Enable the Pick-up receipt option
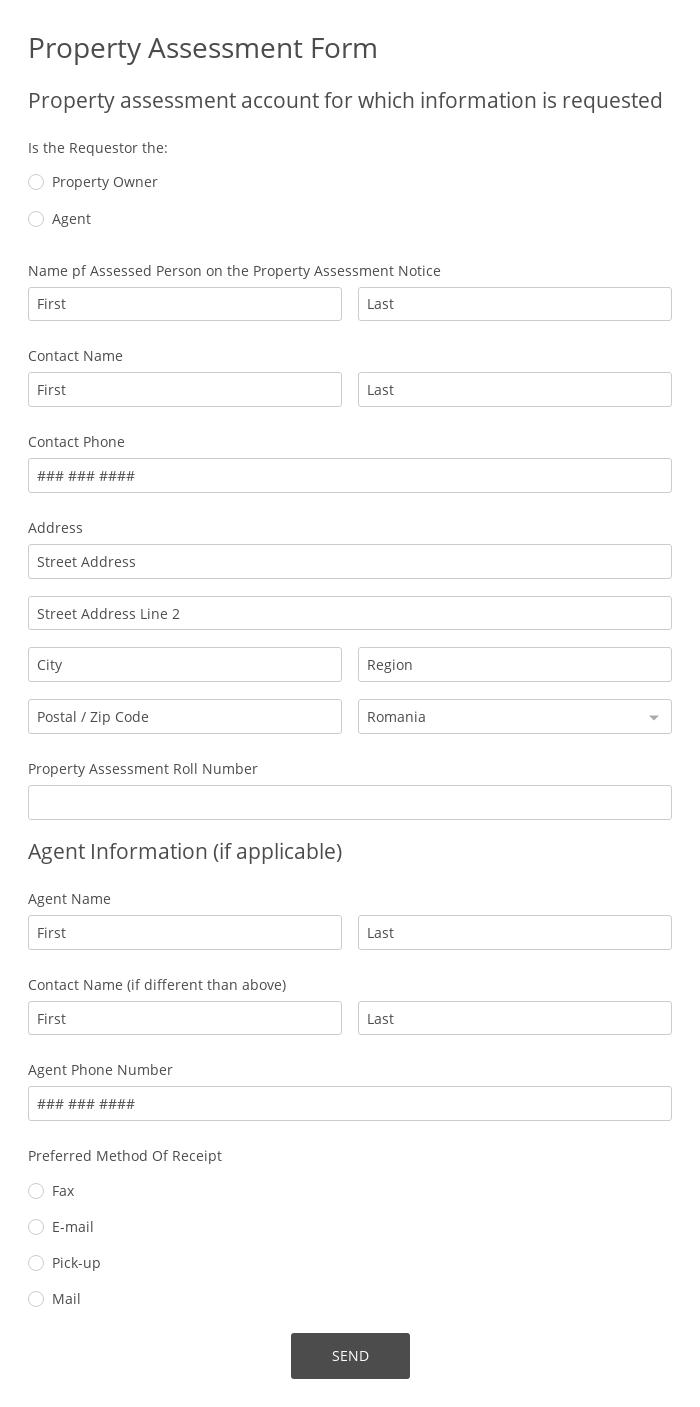700x1407 pixels. (x=36, y=1263)
